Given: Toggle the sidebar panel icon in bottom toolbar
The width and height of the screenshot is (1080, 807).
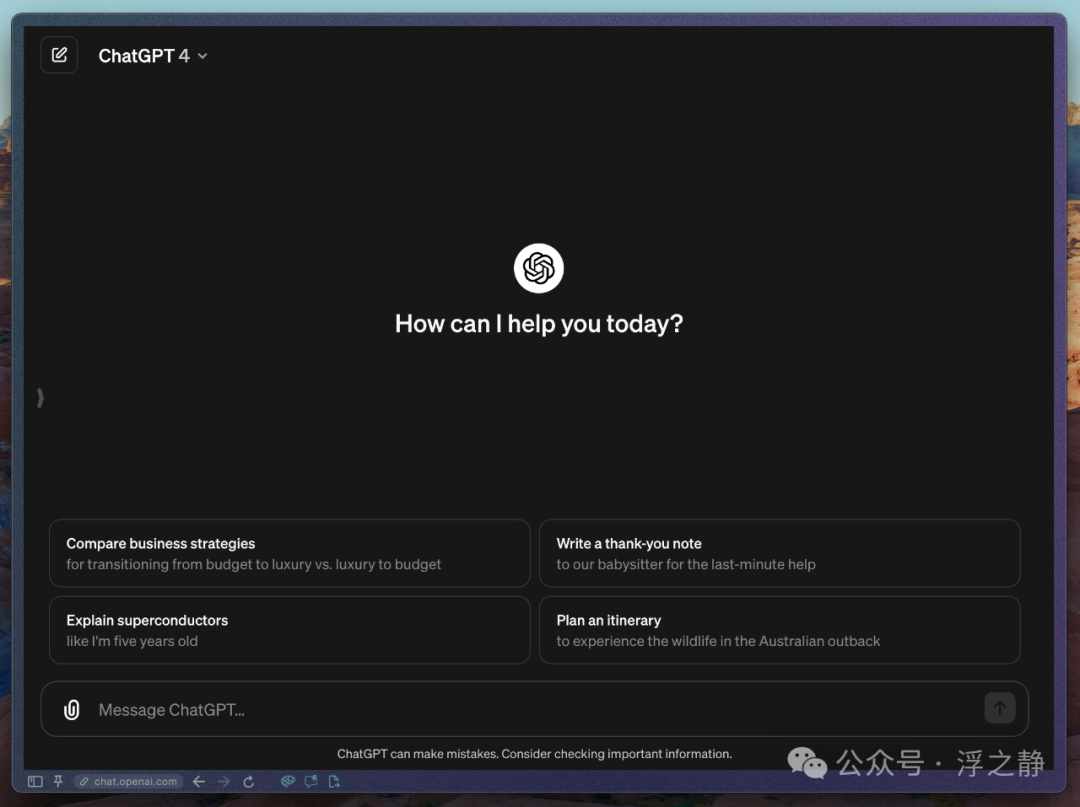Looking at the screenshot, I should point(35,782).
